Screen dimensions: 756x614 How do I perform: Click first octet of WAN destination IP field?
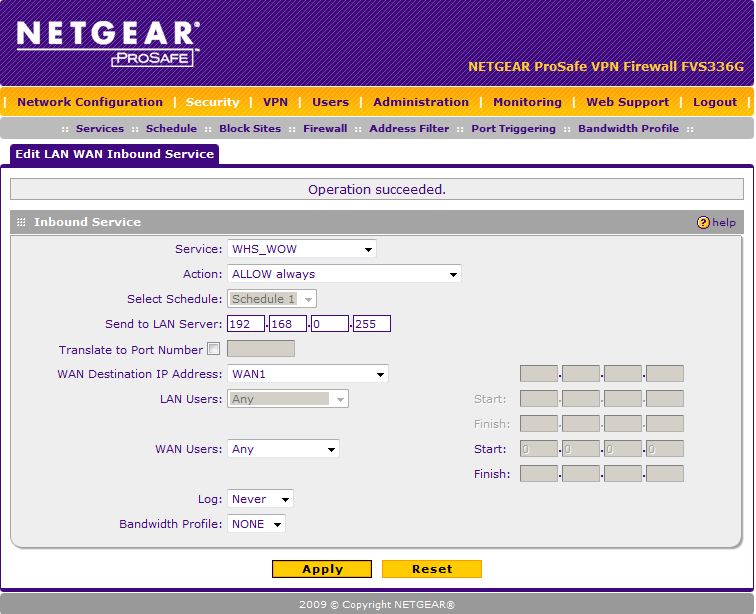click(539, 374)
